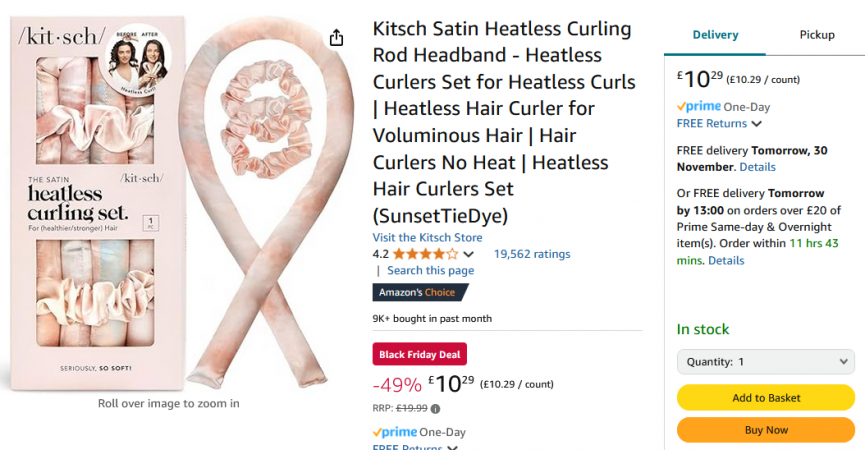Click the share icon above the product image
The width and height of the screenshot is (865, 450).
pos(336,38)
